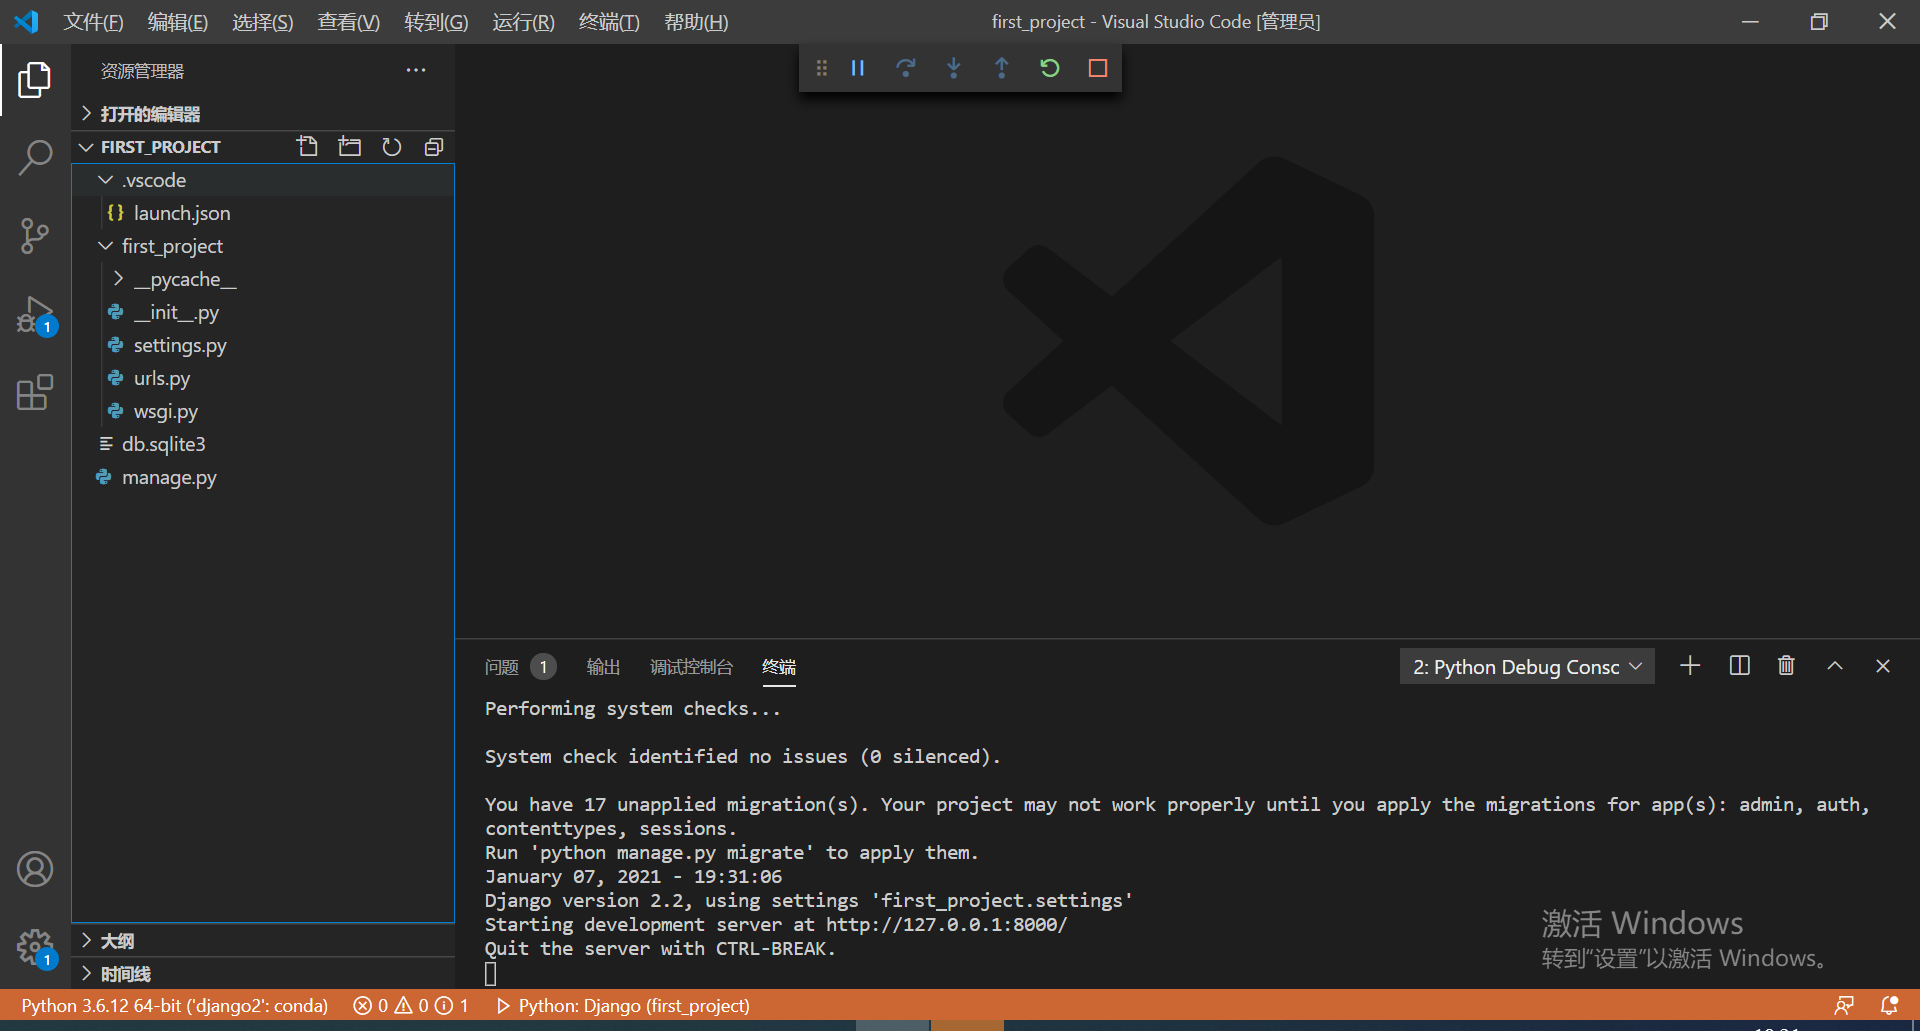
Task: Open the Selection menu
Action: point(263,22)
